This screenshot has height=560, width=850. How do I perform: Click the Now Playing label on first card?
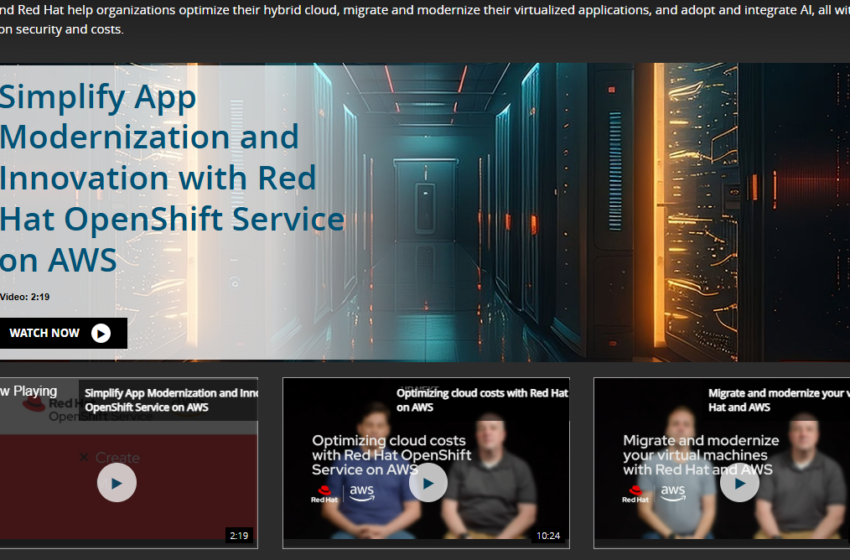tap(28, 391)
